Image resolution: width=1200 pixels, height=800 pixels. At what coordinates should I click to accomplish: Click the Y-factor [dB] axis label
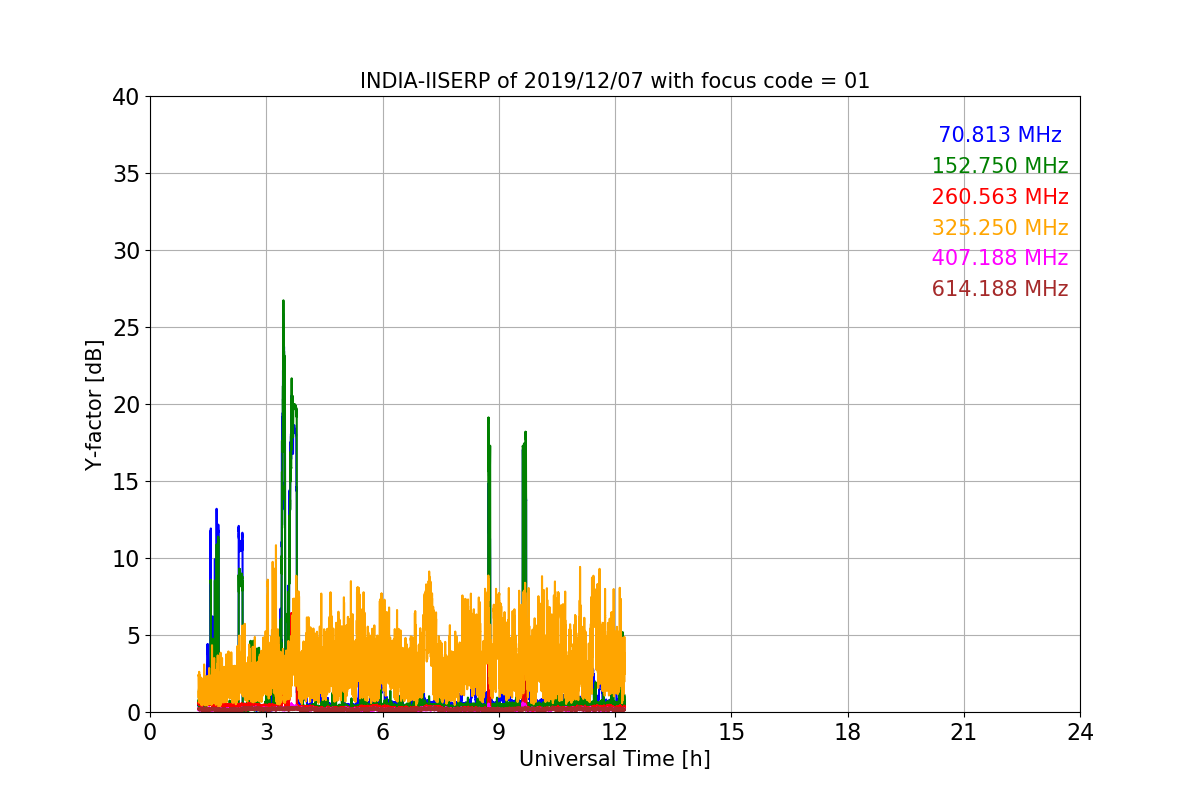(x=94, y=404)
